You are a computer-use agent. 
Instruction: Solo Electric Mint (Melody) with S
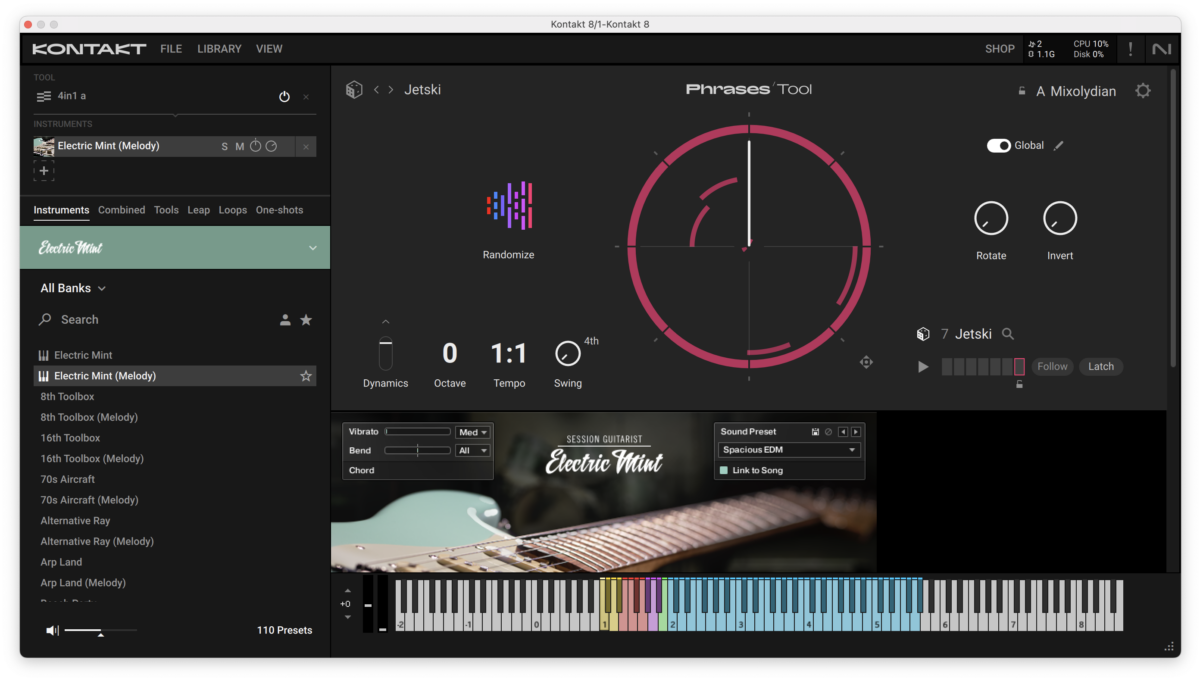(225, 147)
